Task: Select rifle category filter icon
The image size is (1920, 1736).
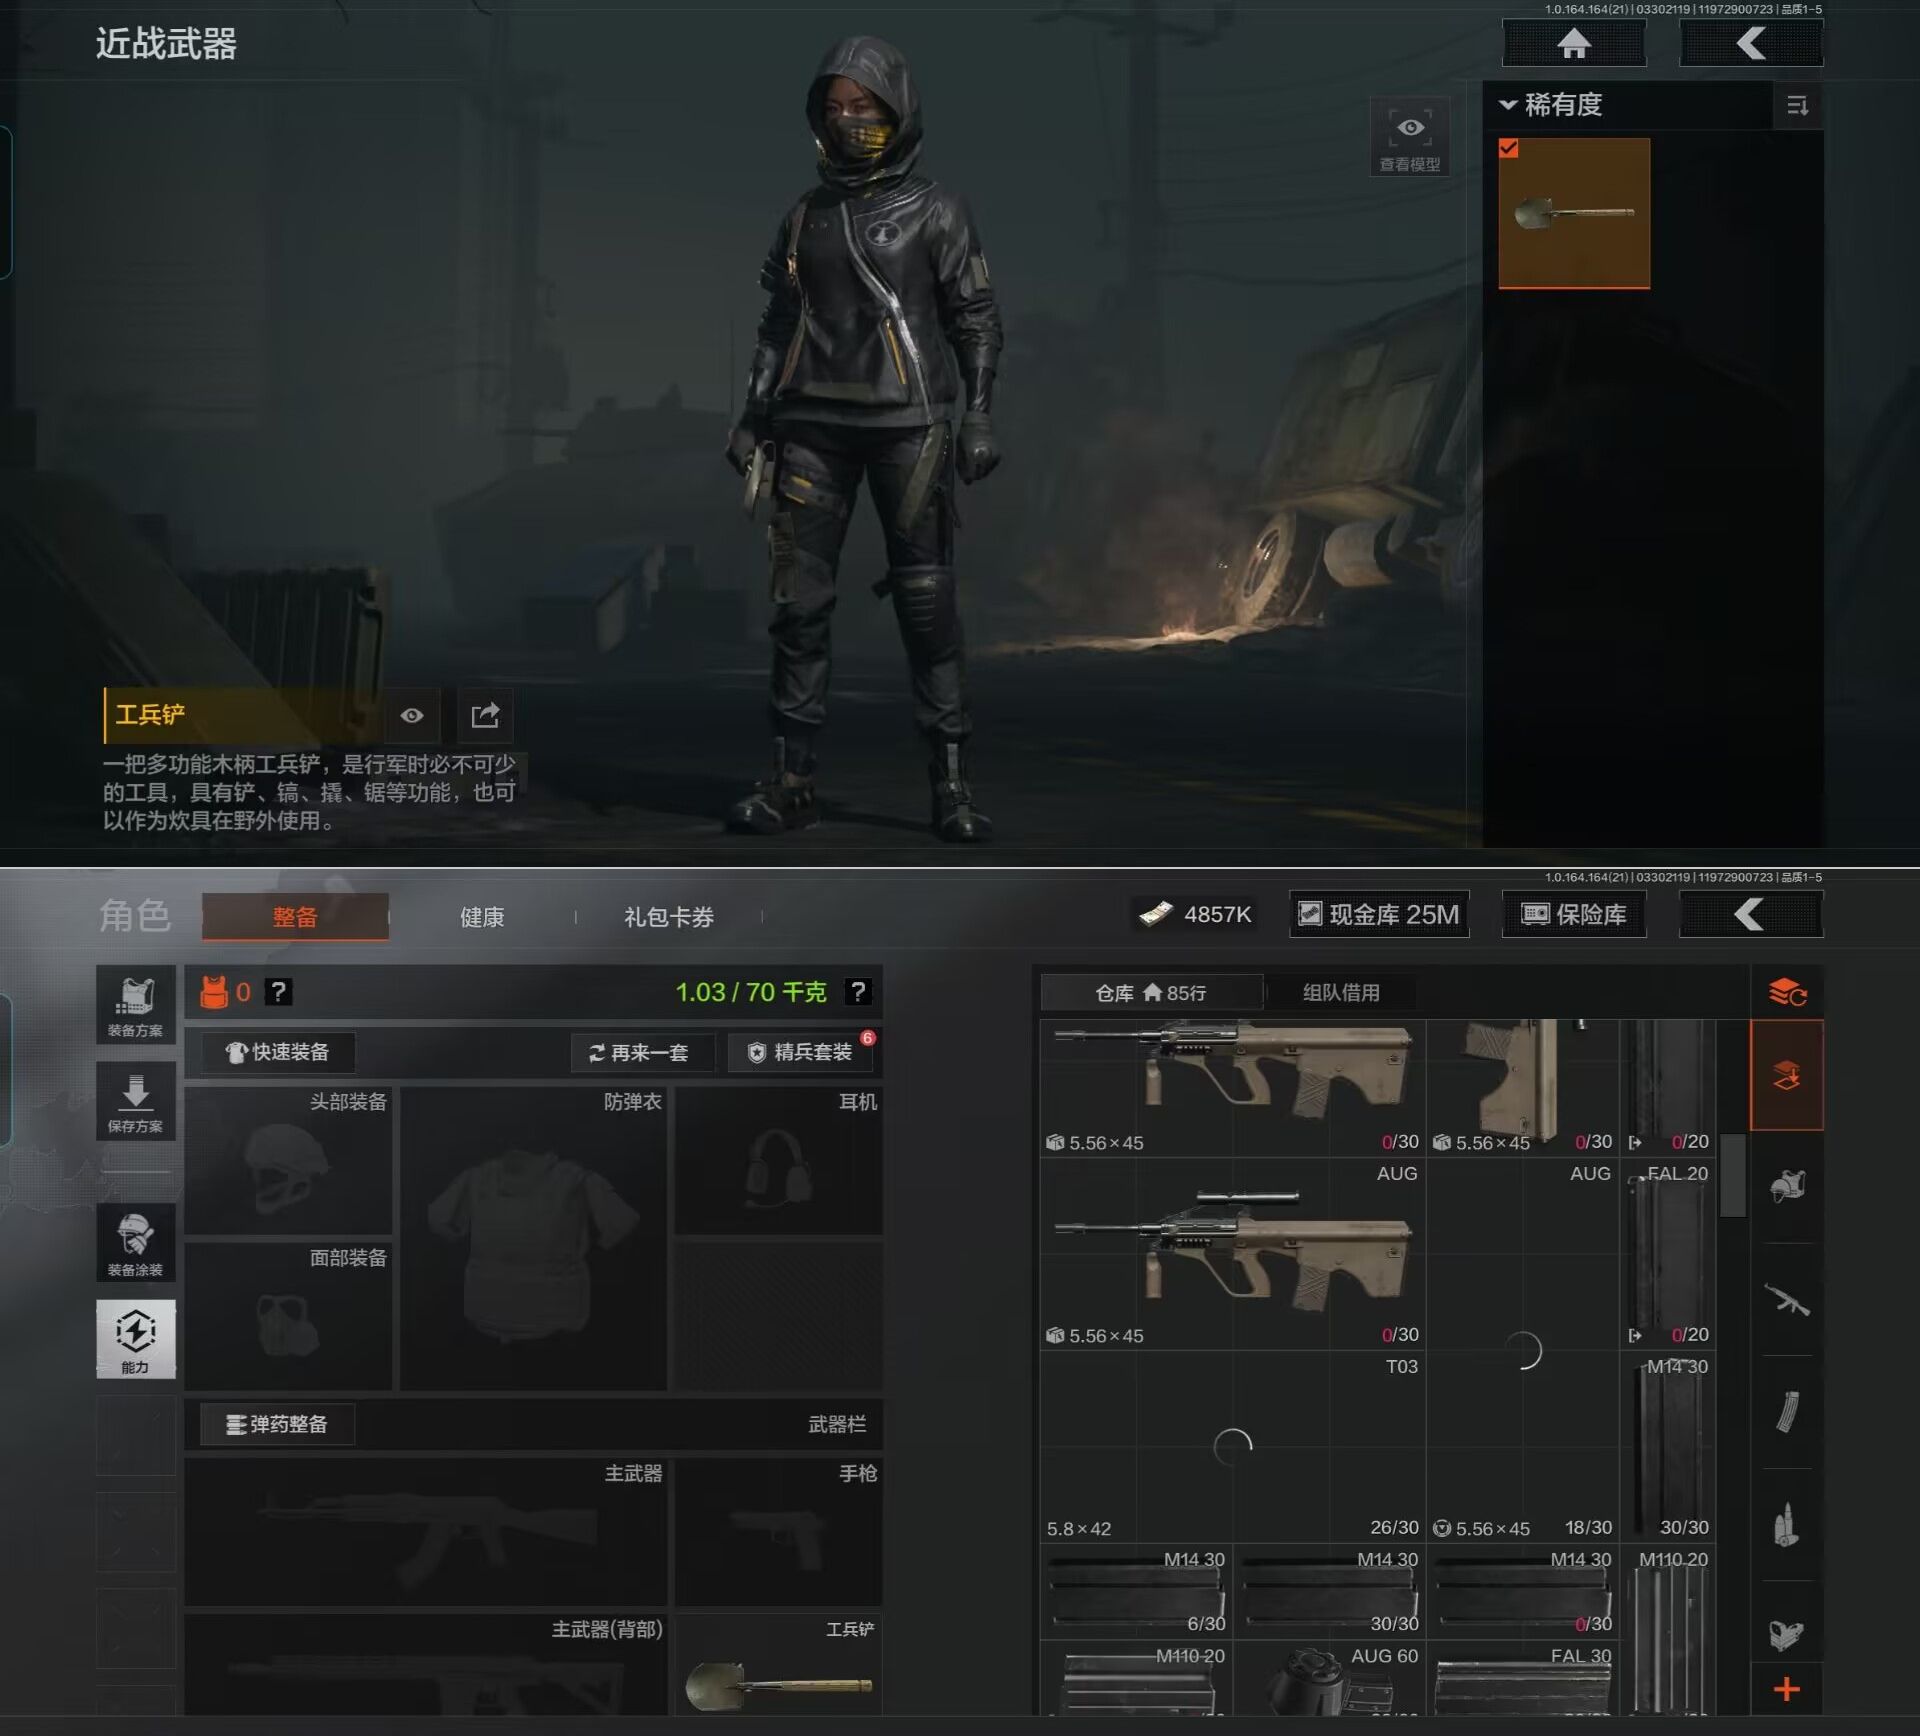Action: click(1786, 1300)
